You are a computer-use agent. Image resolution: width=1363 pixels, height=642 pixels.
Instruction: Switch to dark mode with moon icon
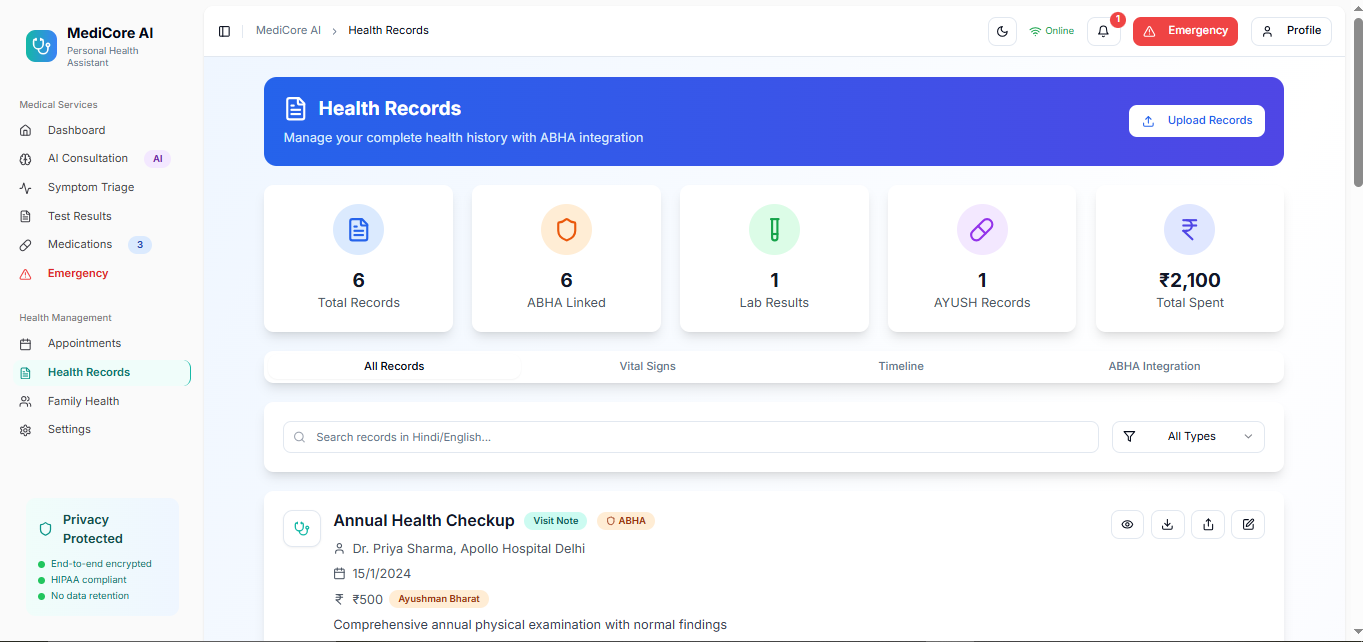(x=1002, y=31)
